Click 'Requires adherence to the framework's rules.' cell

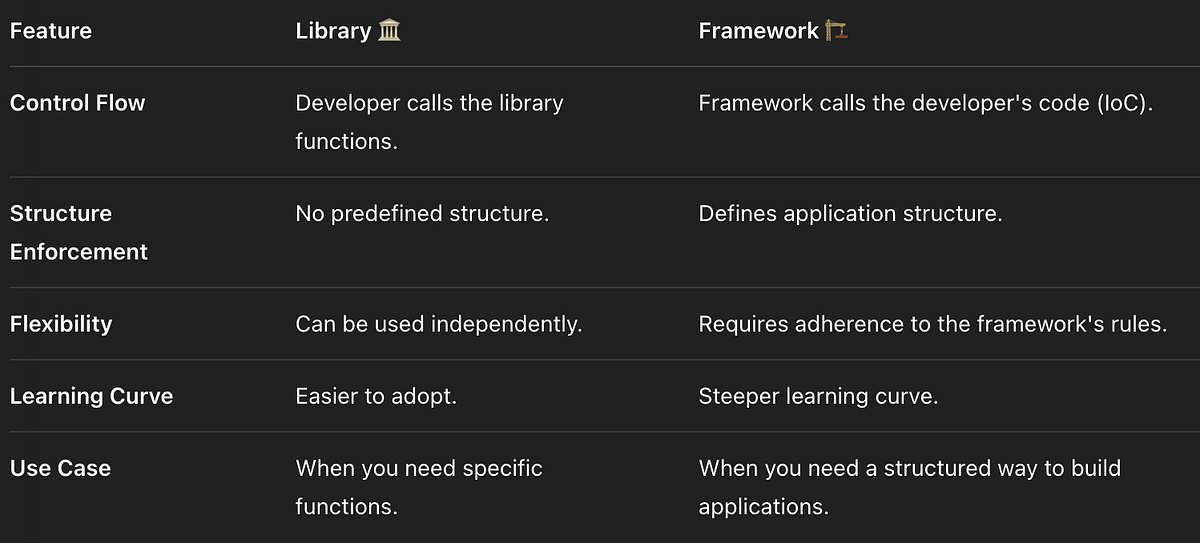point(933,324)
